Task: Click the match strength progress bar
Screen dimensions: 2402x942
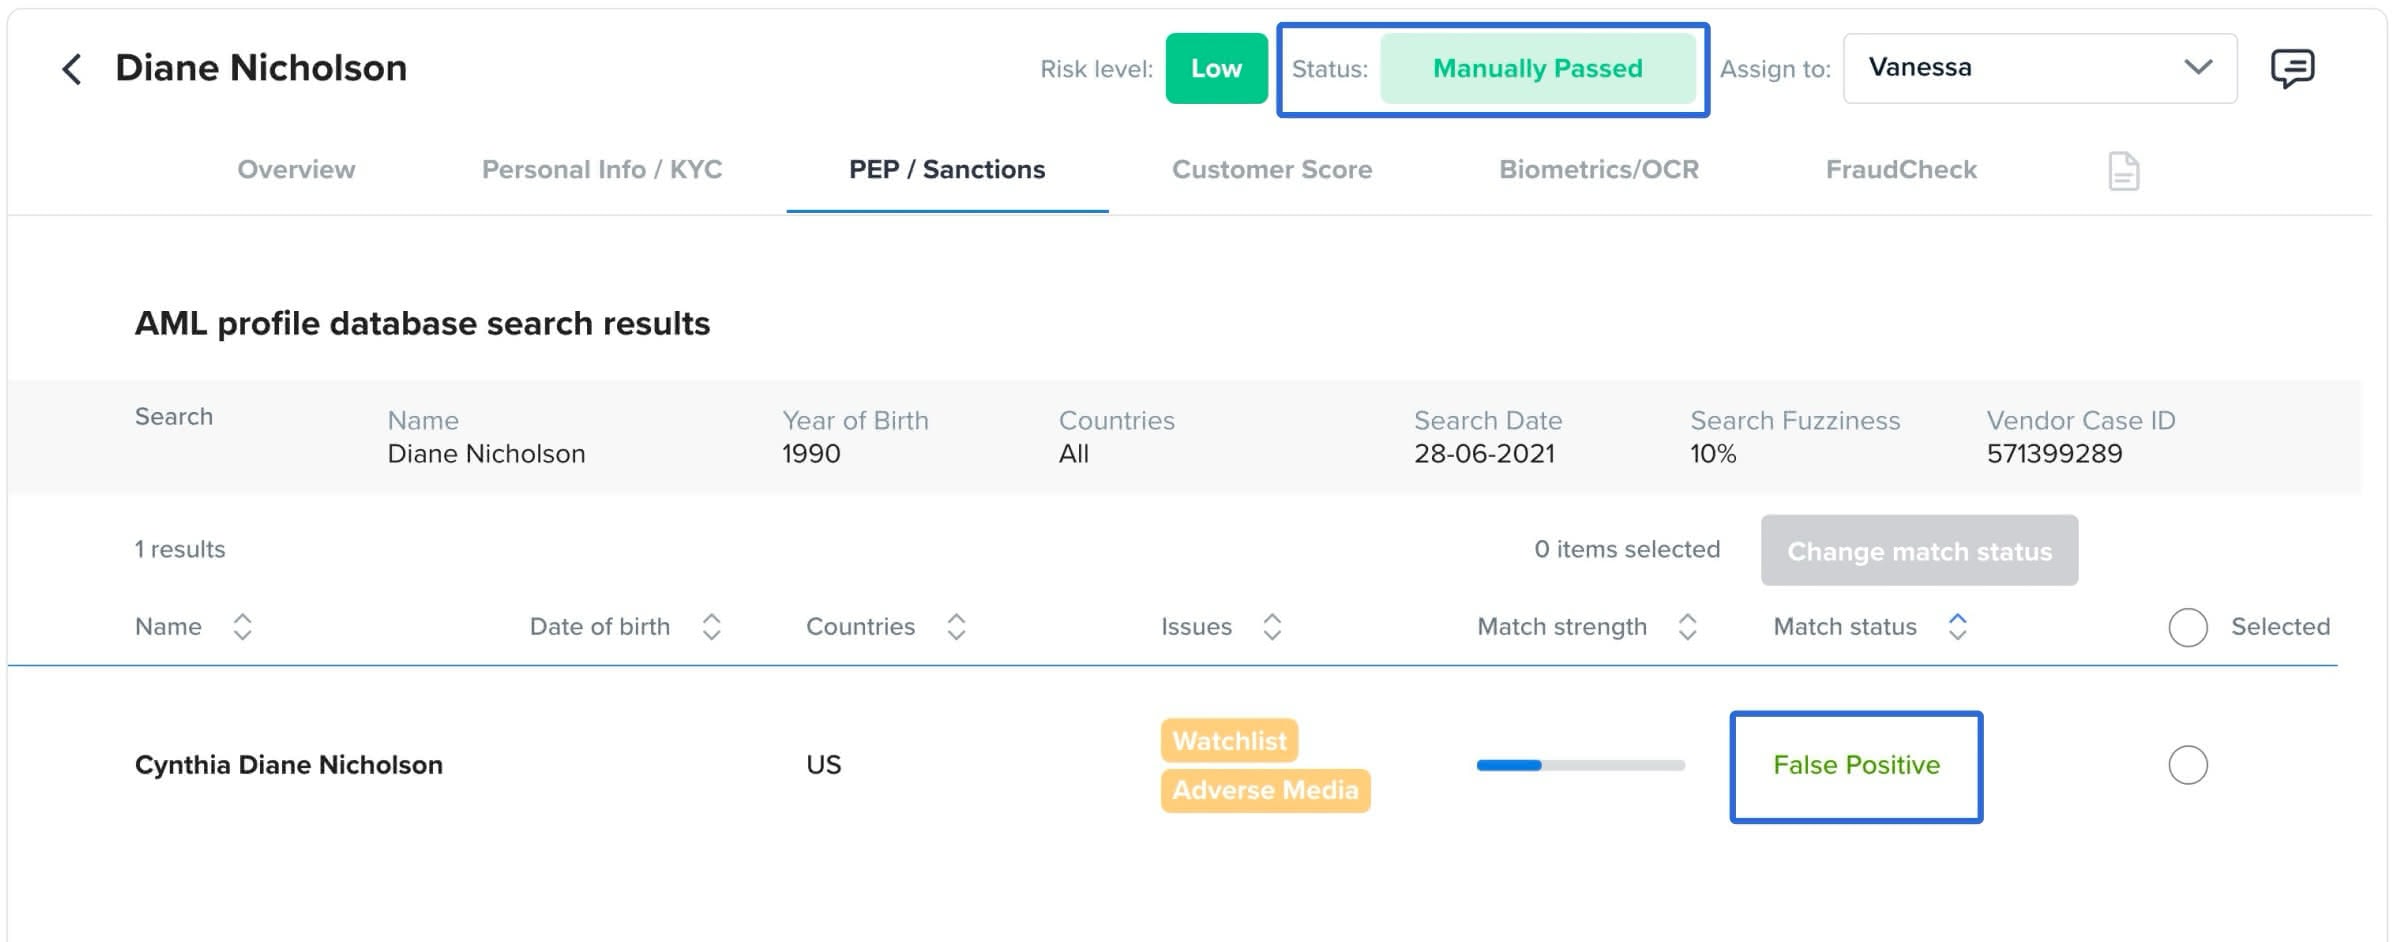Action: tap(1580, 765)
